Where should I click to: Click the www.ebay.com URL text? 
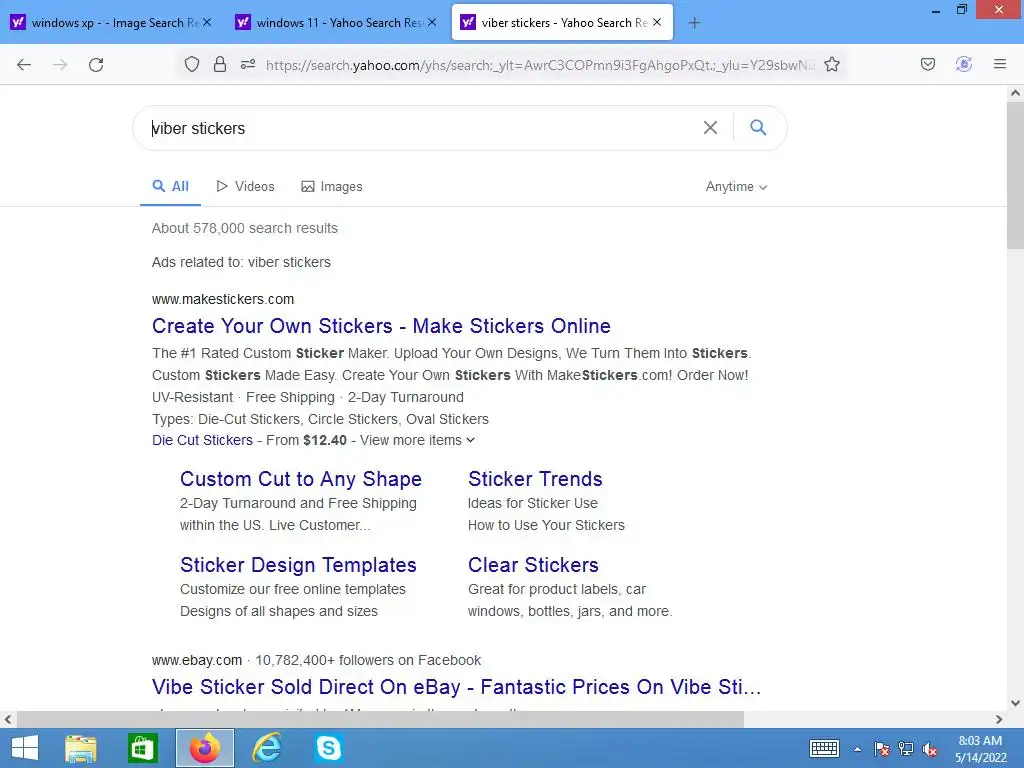pos(197,660)
